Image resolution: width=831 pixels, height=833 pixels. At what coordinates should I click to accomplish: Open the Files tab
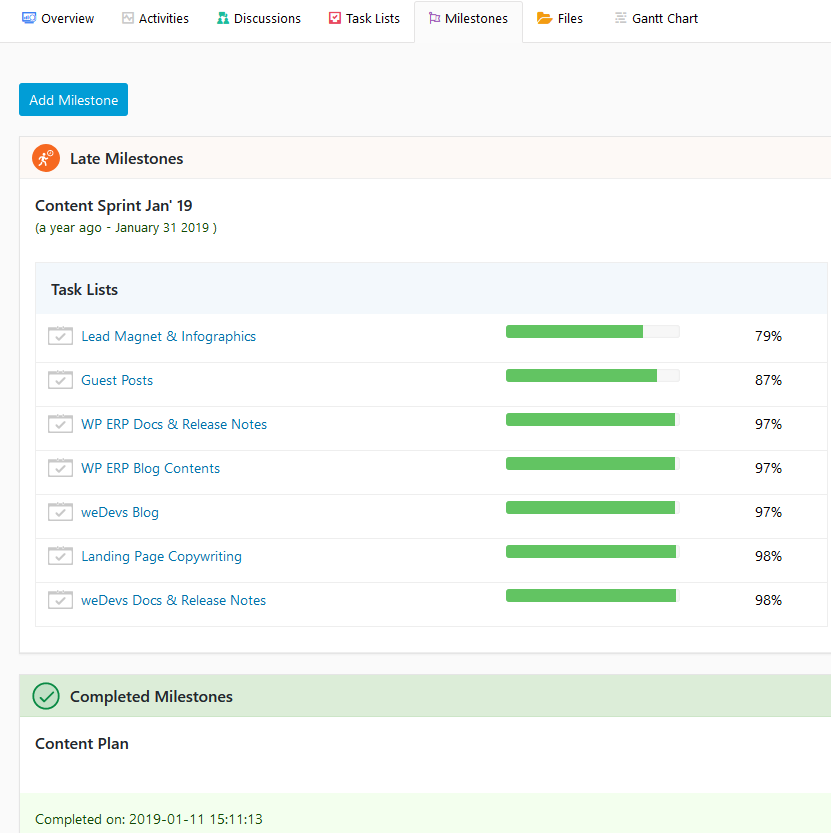(x=560, y=19)
